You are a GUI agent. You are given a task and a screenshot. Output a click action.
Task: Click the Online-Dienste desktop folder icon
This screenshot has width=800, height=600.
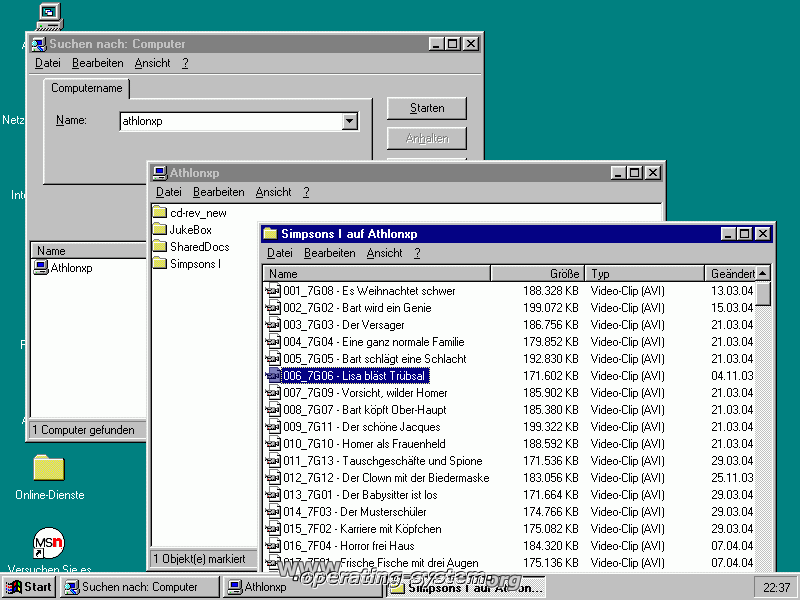coord(48,468)
